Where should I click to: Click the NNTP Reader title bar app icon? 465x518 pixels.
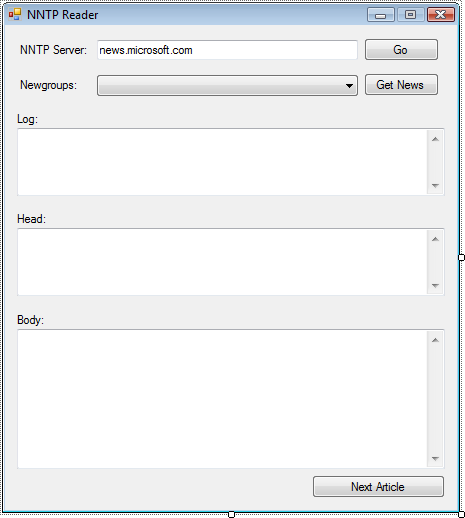click(15, 14)
